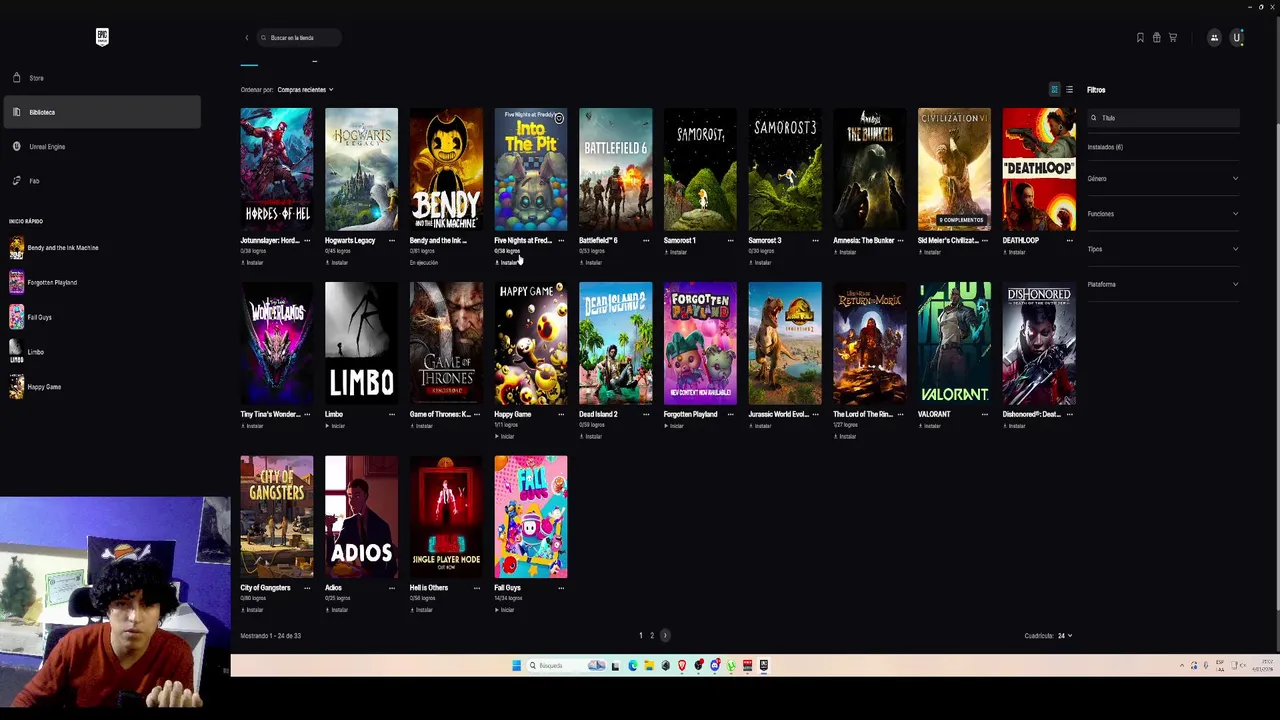The width and height of the screenshot is (1280, 720).
Task: Open Microsoft Edge from the taskbar
Action: 632,666
